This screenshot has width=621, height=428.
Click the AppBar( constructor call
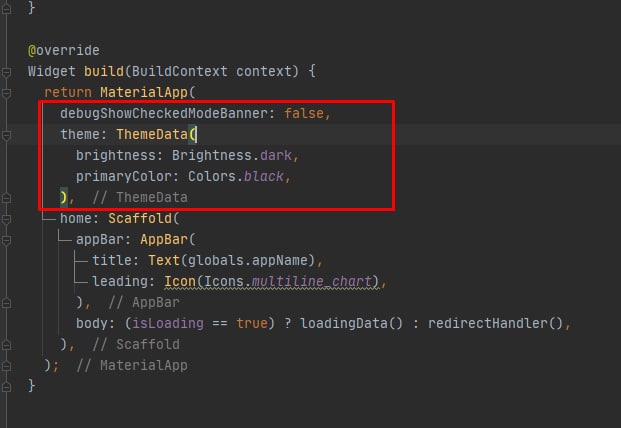pyautogui.click(x=168, y=240)
